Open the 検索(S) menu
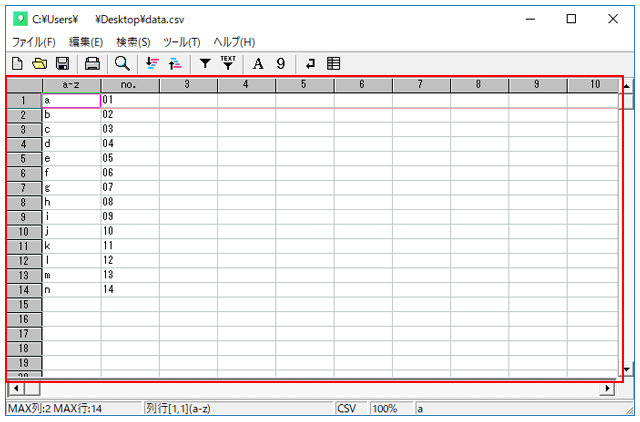 pos(133,42)
